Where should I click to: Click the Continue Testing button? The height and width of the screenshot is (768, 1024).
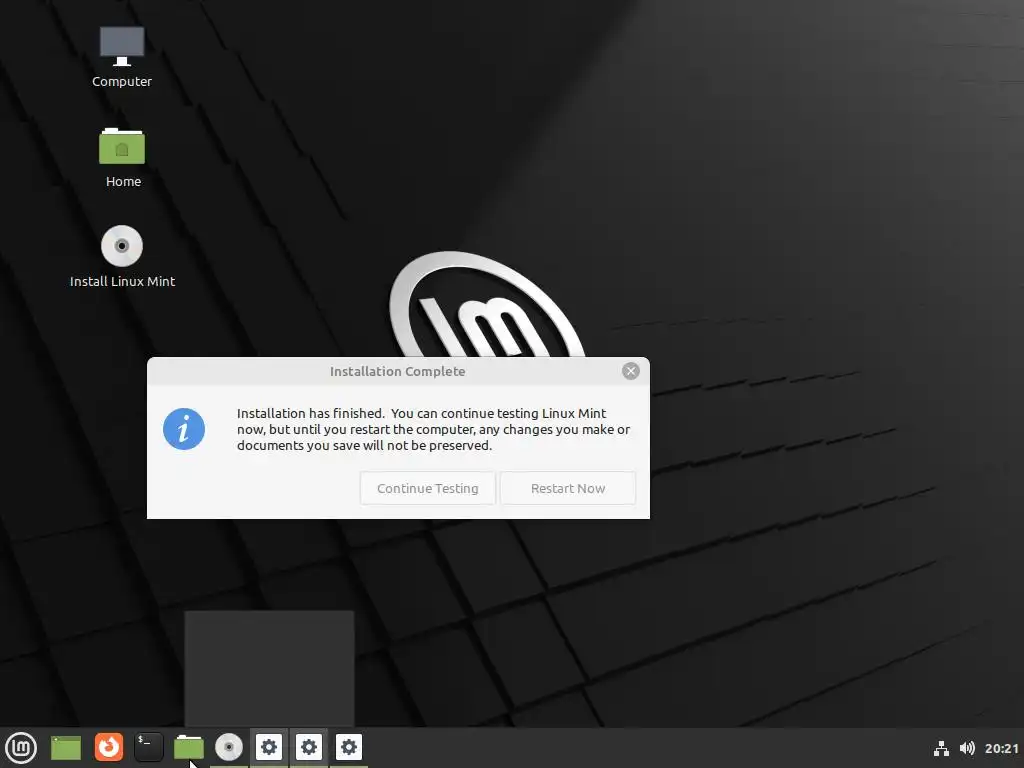coord(428,488)
